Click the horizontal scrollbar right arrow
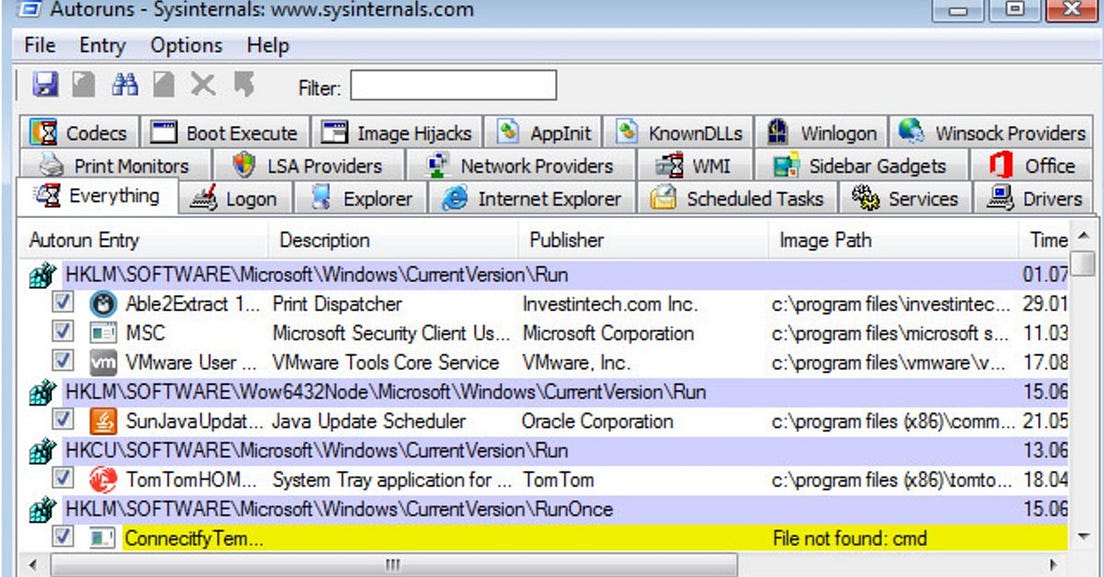 (x=1054, y=564)
